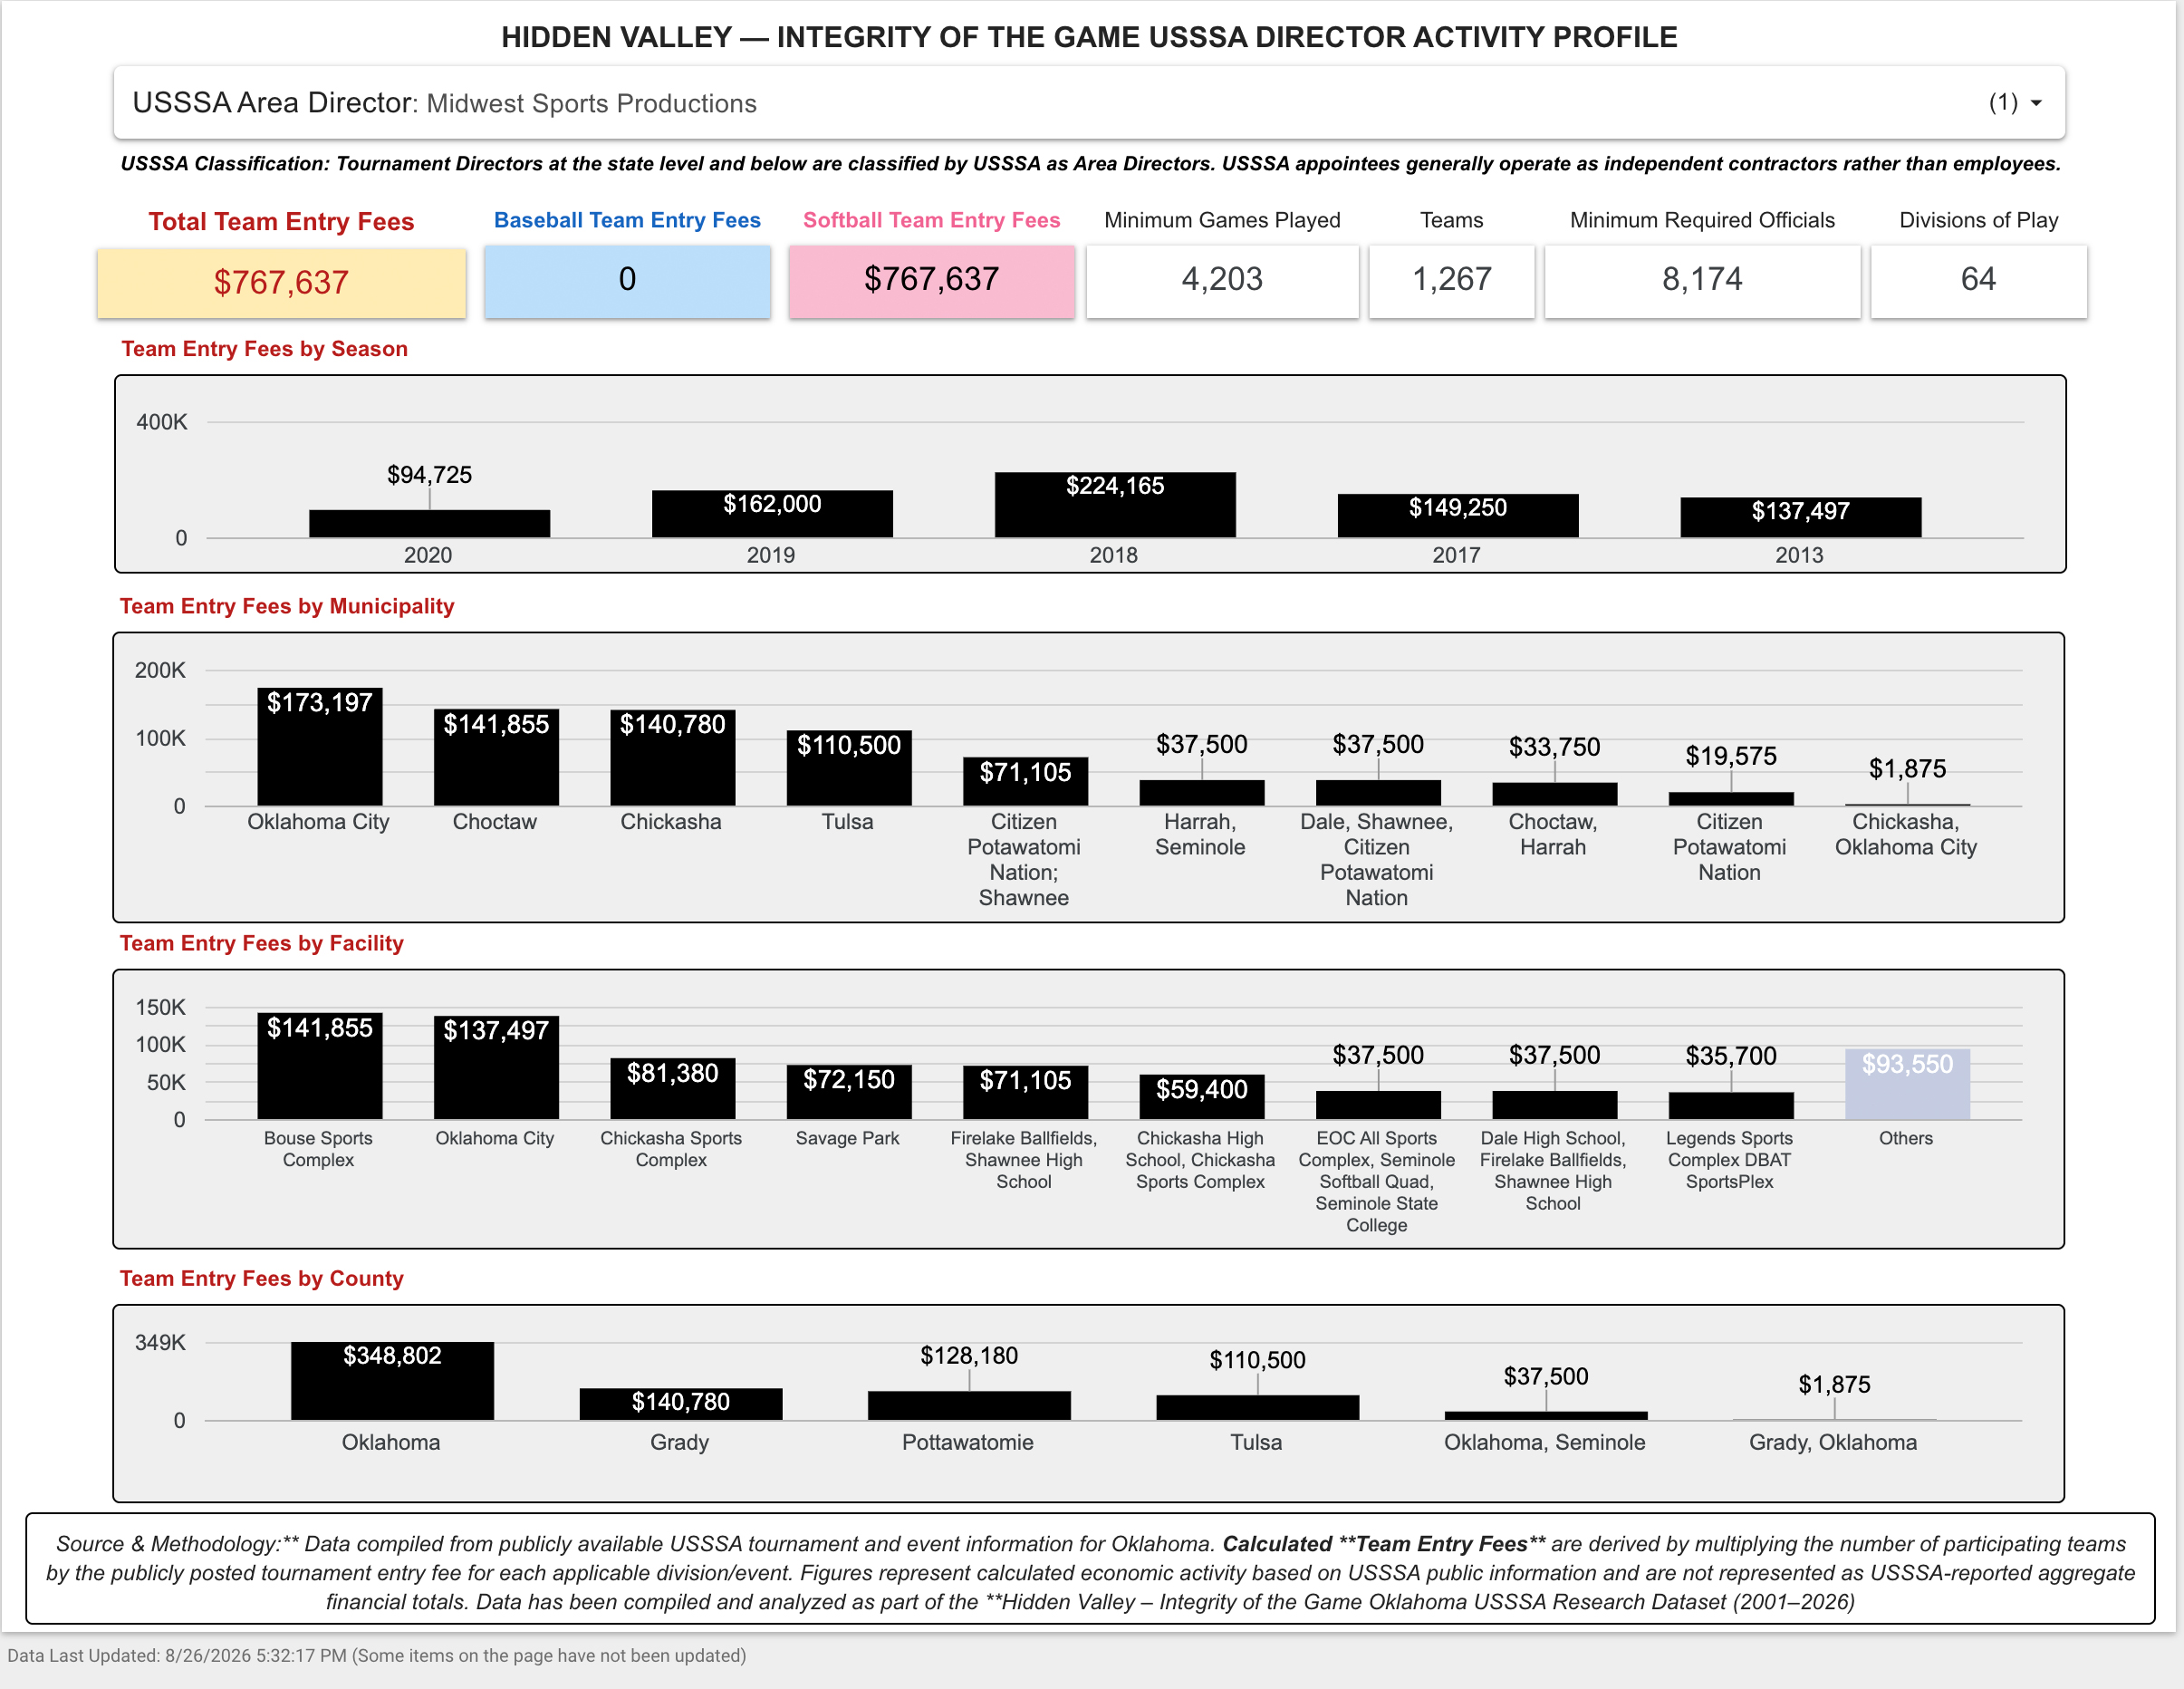Click the 400K axis label in Season chart
2184x1689 pixels.
tap(162, 422)
